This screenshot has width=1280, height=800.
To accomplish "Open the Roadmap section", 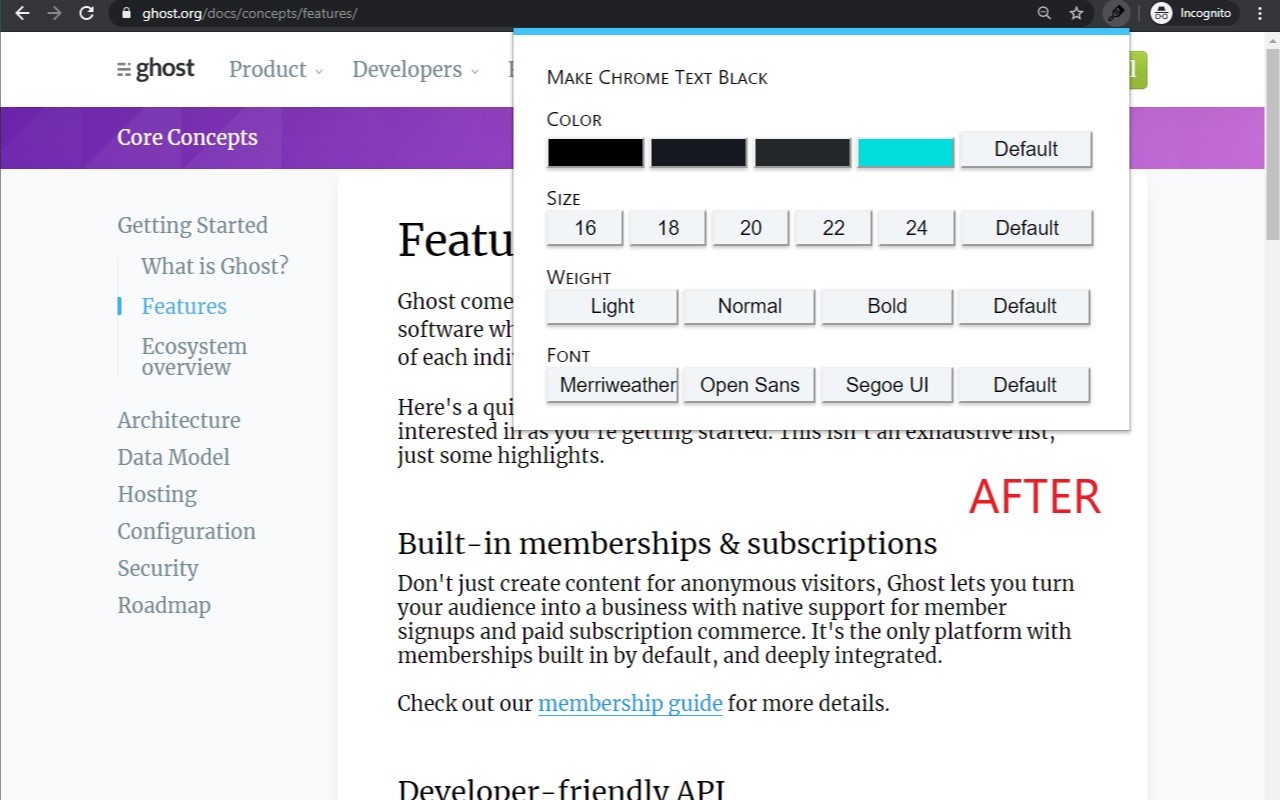I will (x=164, y=605).
